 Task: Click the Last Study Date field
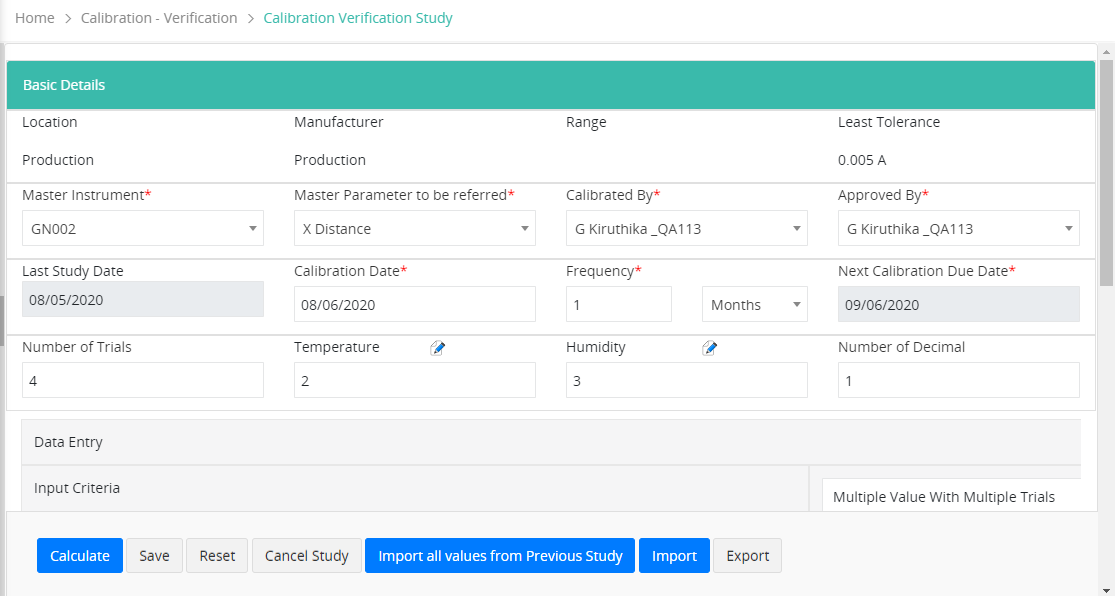(143, 299)
